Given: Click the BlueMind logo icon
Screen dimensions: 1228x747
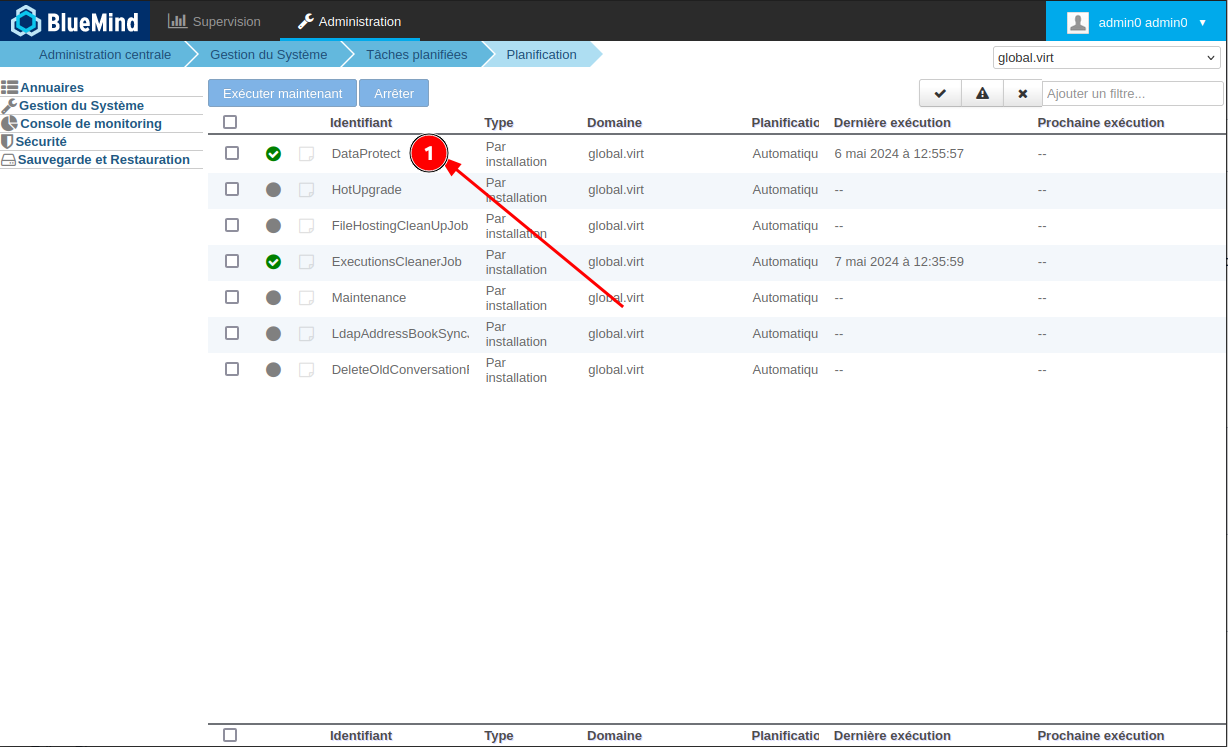Looking at the screenshot, I should tap(27, 21).
